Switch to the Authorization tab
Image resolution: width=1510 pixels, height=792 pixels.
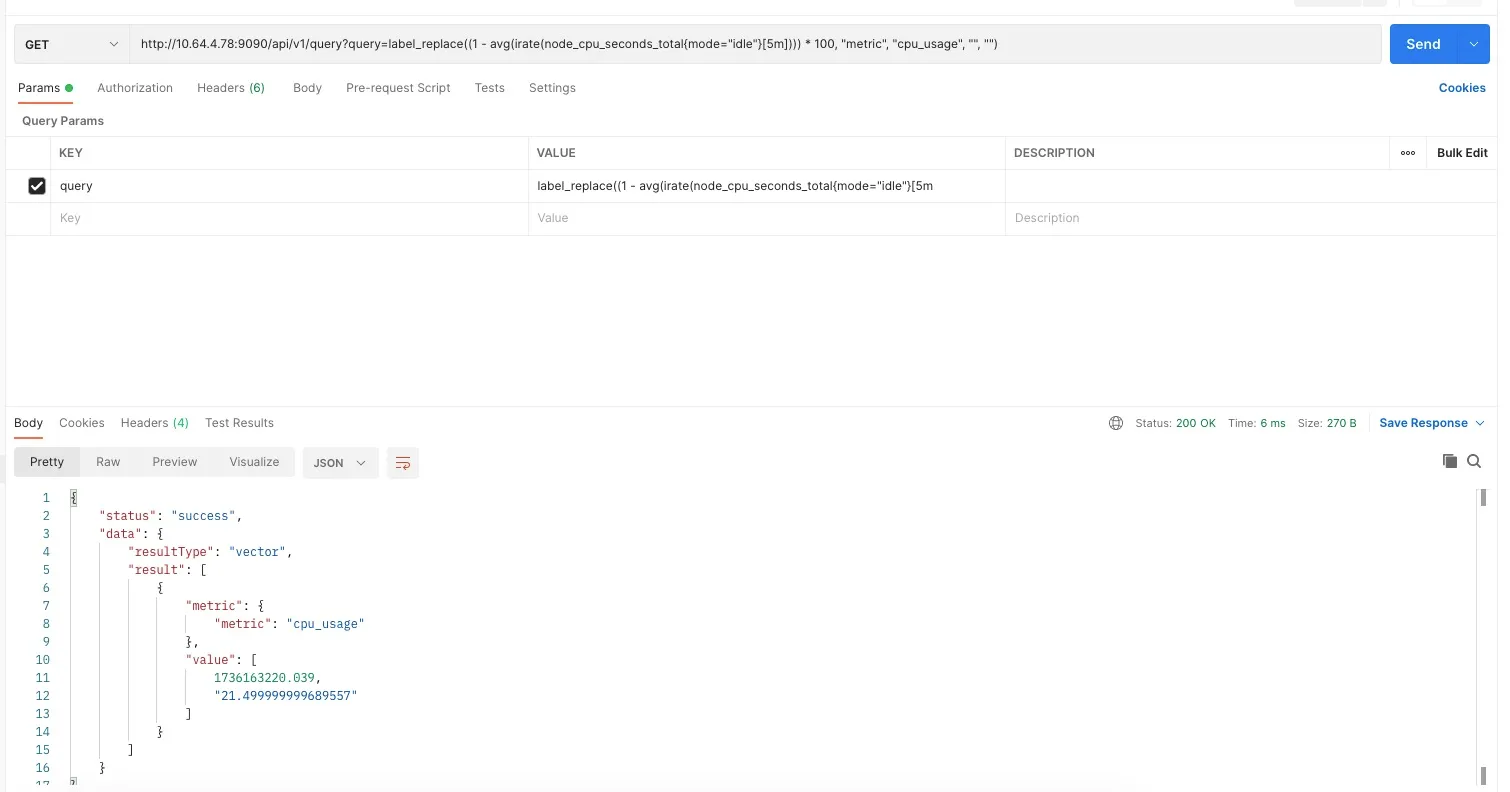(135, 88)
